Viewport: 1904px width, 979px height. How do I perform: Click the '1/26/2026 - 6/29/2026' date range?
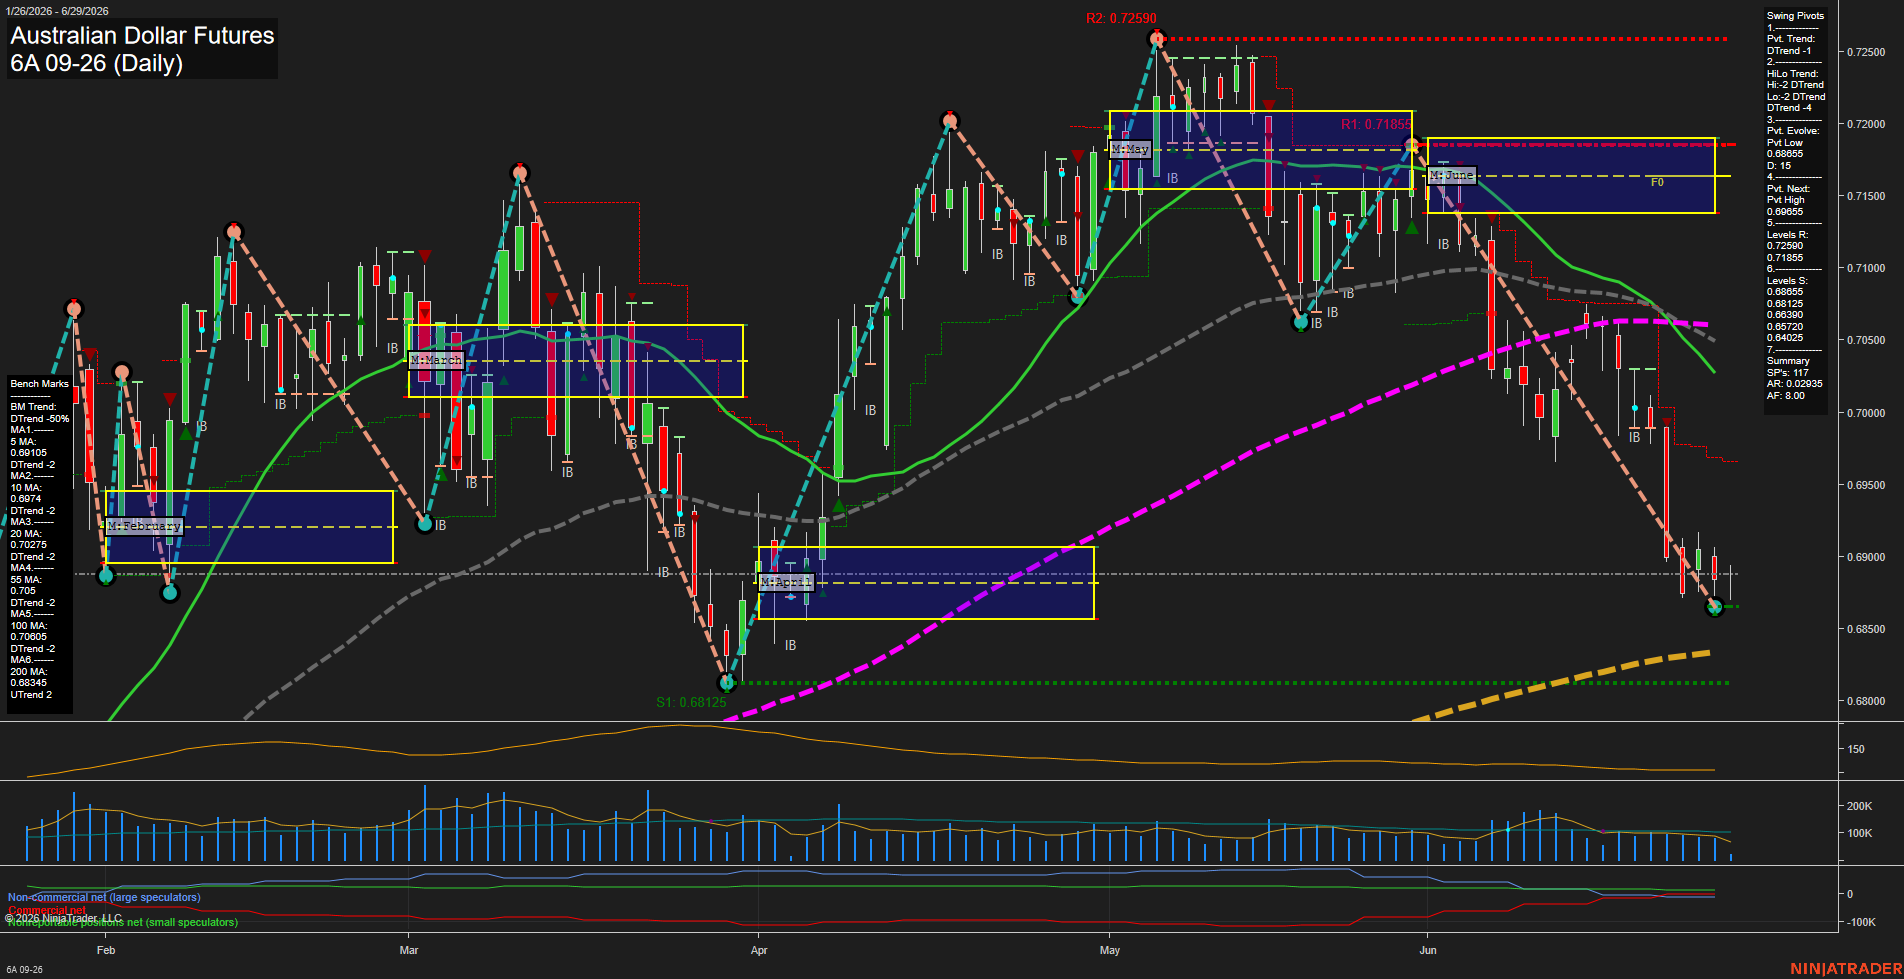(56, 11)
